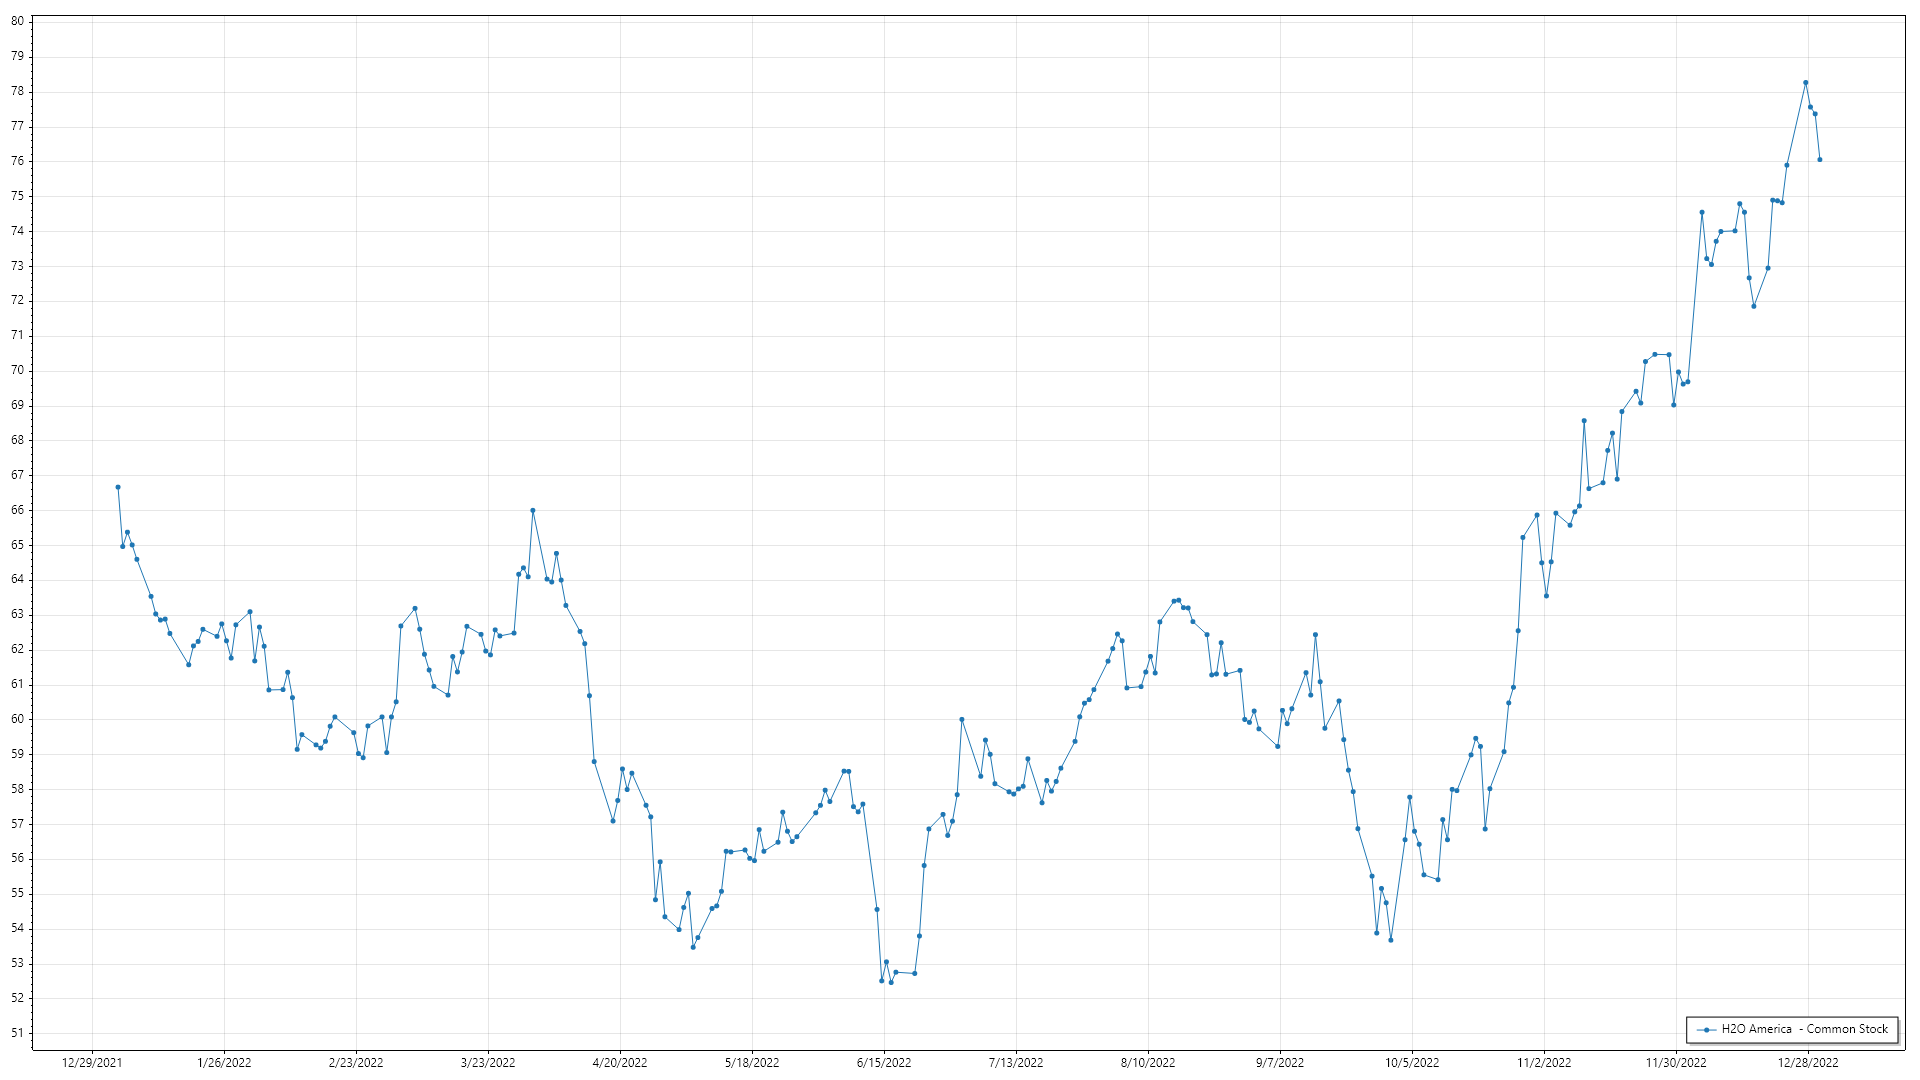Click the 66 y-axis tick label
Screen dimensions: 1920x1080
(x=17, y=510)
